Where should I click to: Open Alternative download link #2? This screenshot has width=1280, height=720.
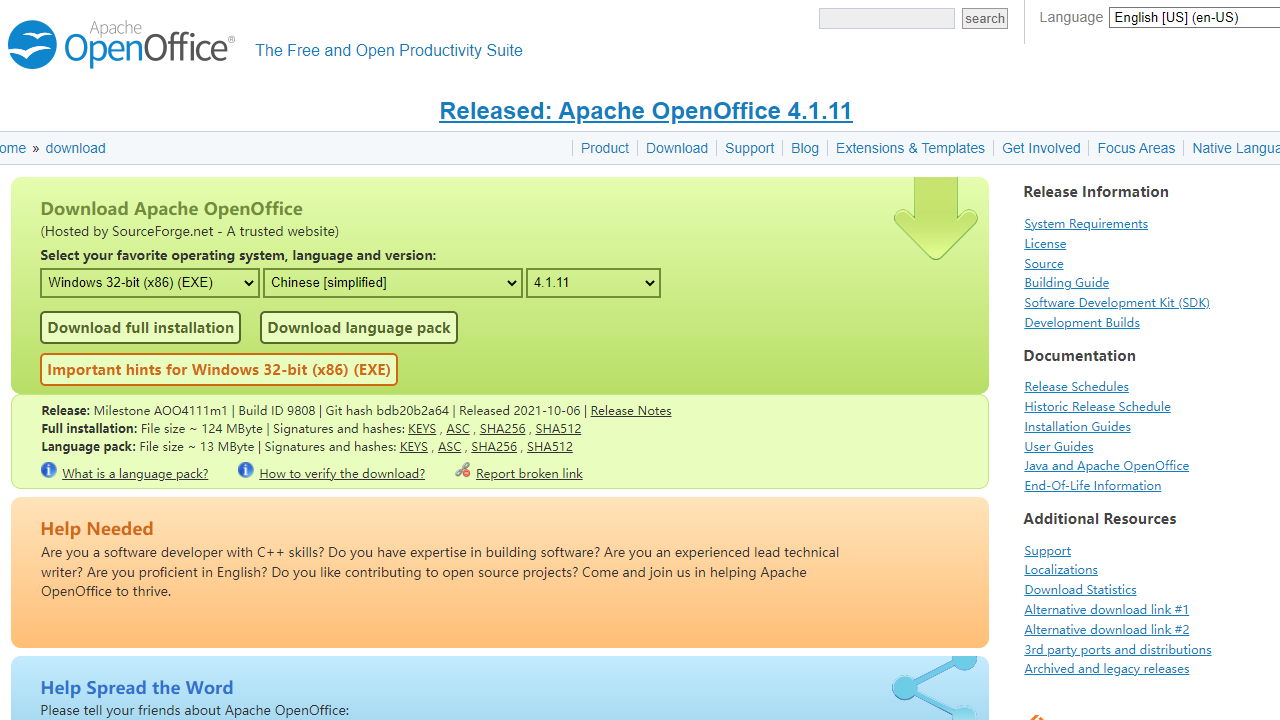pos(1107,630)
